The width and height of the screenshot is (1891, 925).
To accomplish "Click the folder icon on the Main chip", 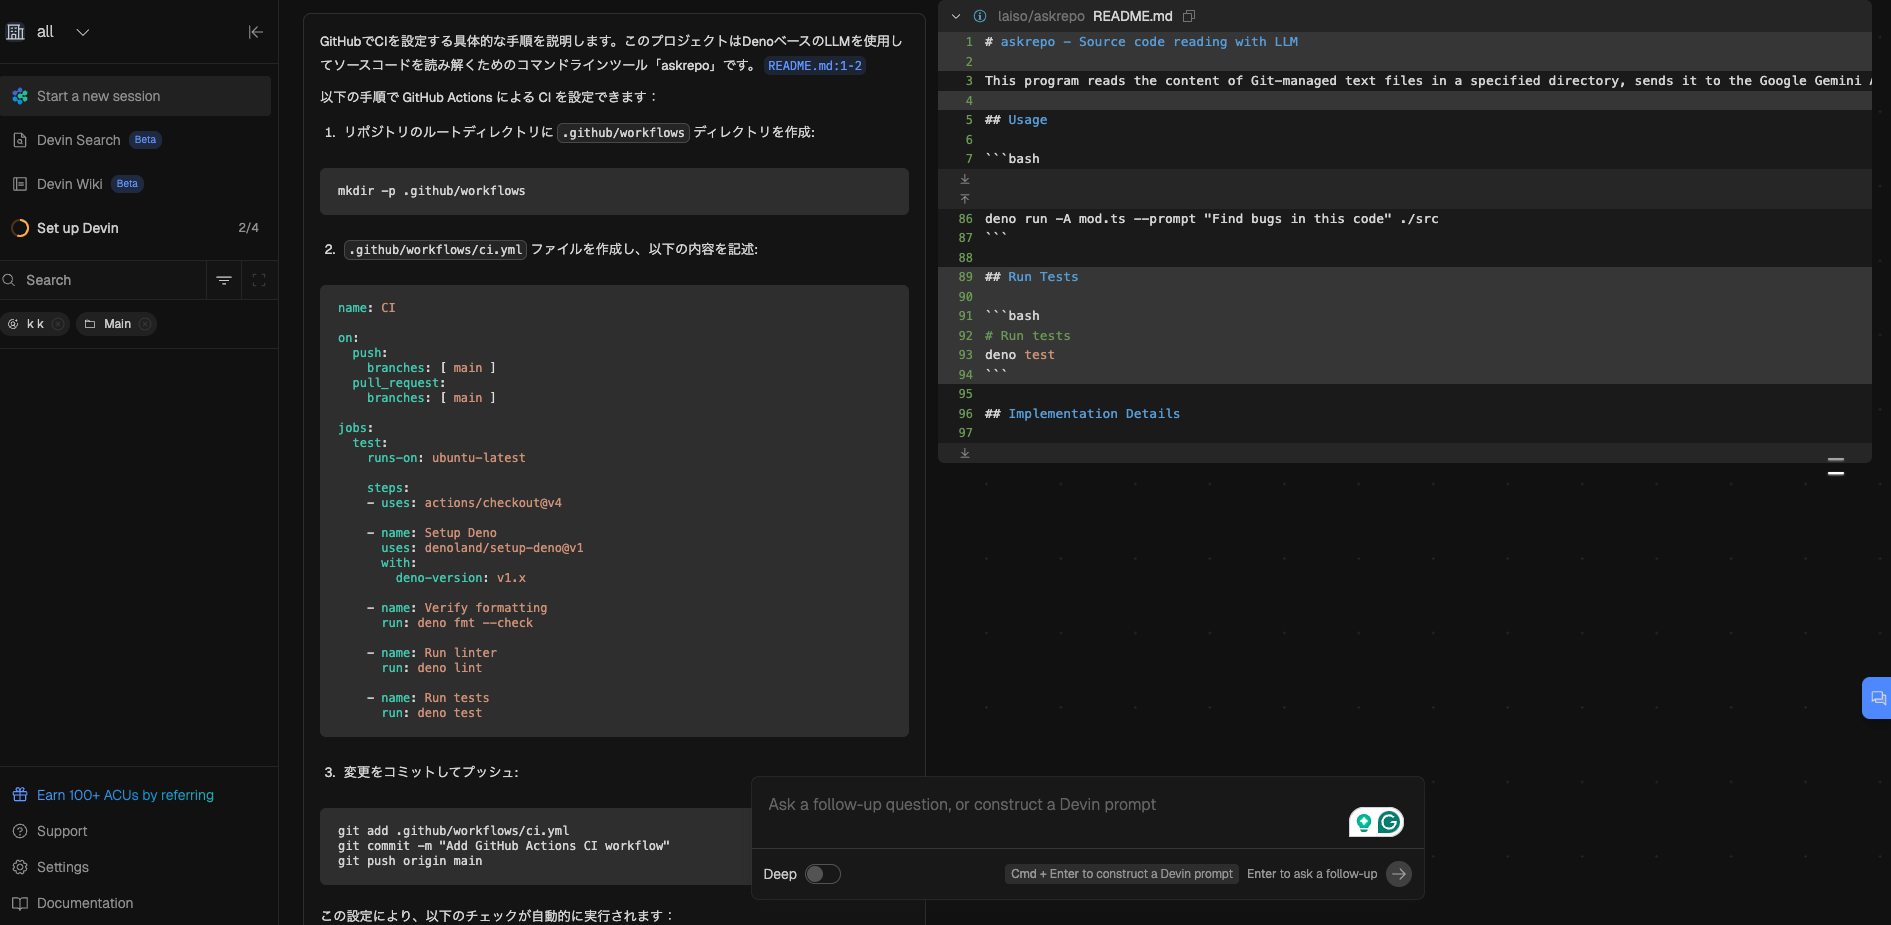I will [x=90, y=324].
